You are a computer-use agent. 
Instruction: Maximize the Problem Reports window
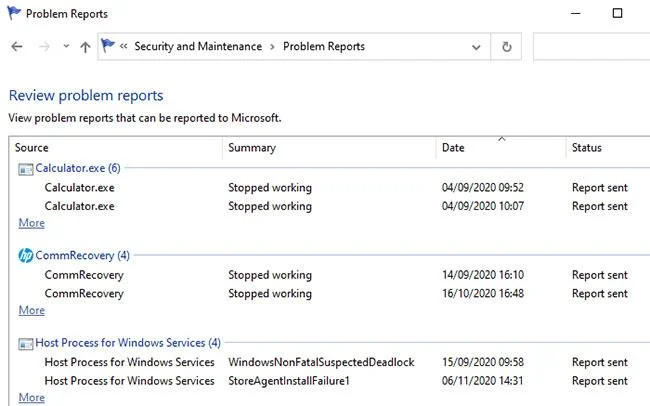tap(617, 13)
